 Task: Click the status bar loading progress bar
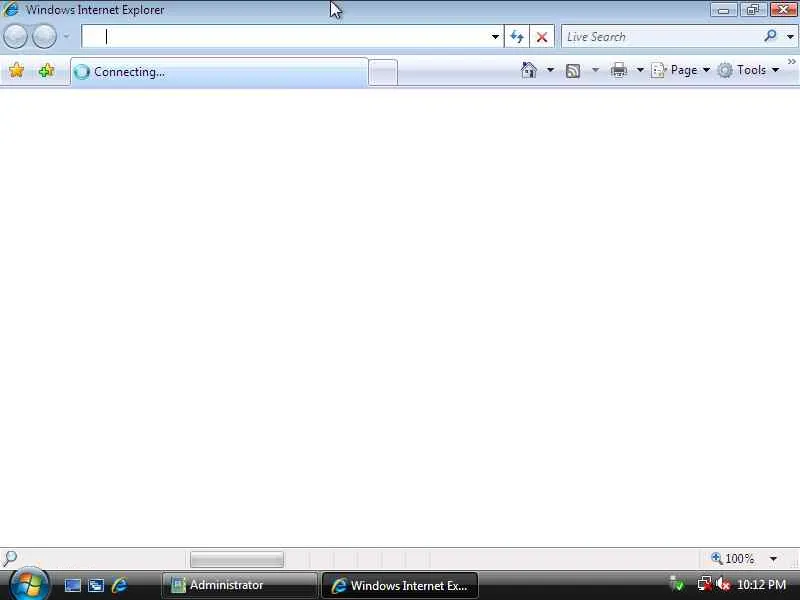tap(237, 559)
